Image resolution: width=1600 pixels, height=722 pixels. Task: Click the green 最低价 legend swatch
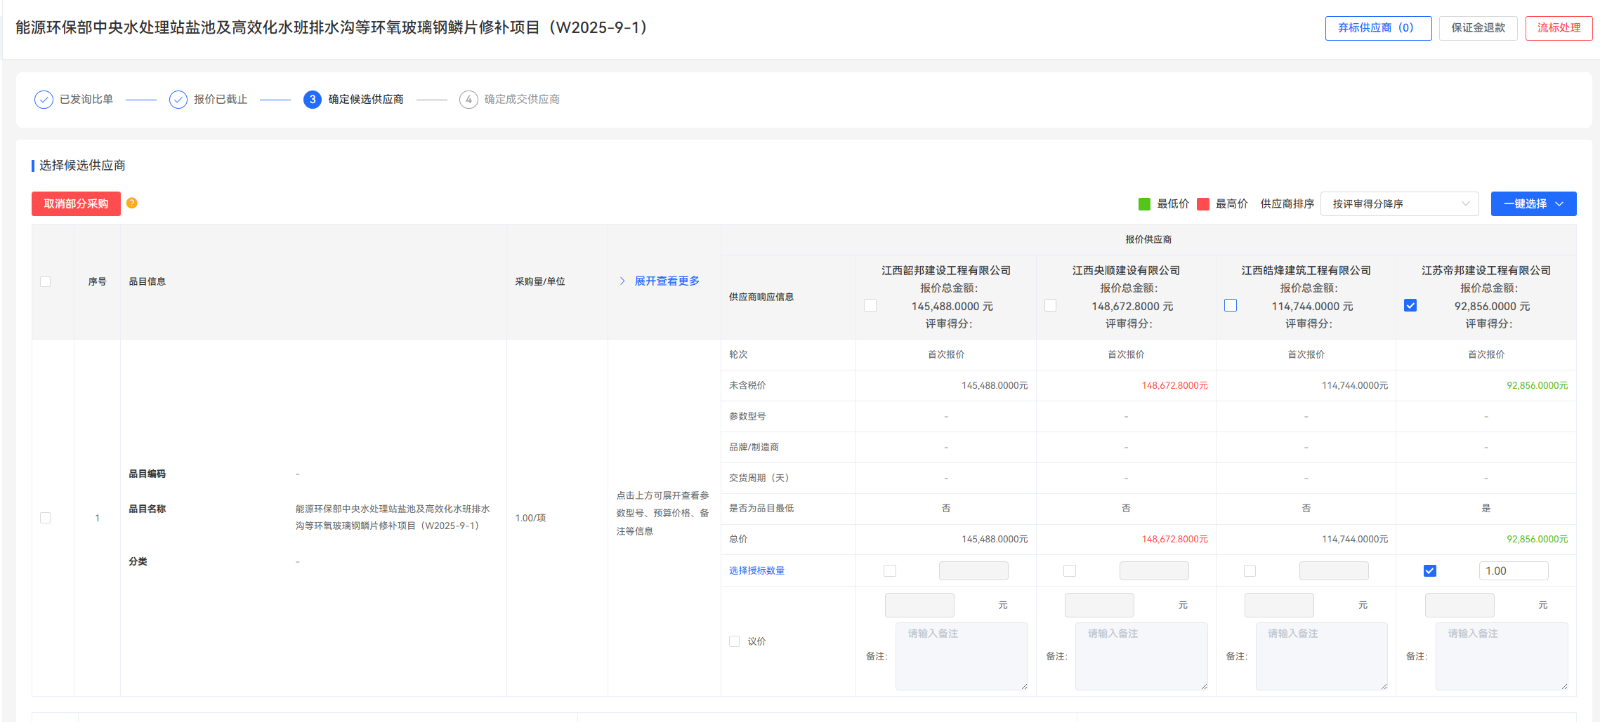tap(1144, 204)
